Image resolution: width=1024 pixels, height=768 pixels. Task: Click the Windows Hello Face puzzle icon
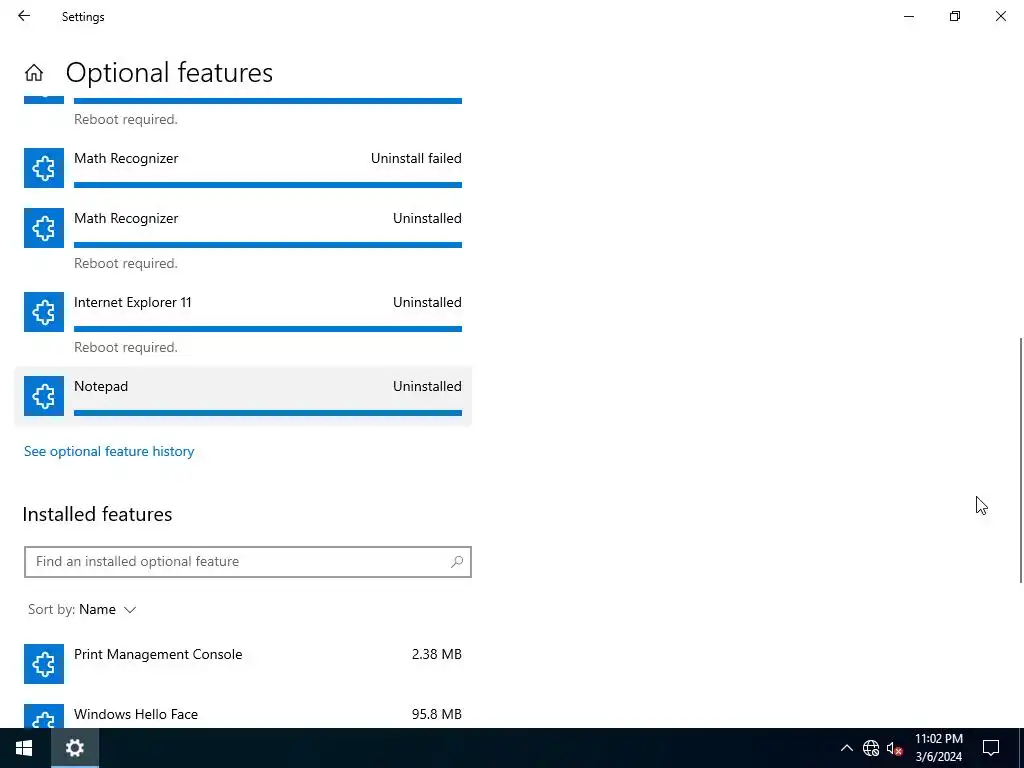[44, 716]
